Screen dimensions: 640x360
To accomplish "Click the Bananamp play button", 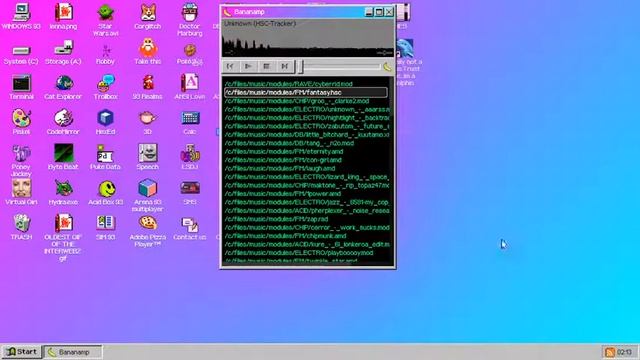I will click(x=248, y=66).
